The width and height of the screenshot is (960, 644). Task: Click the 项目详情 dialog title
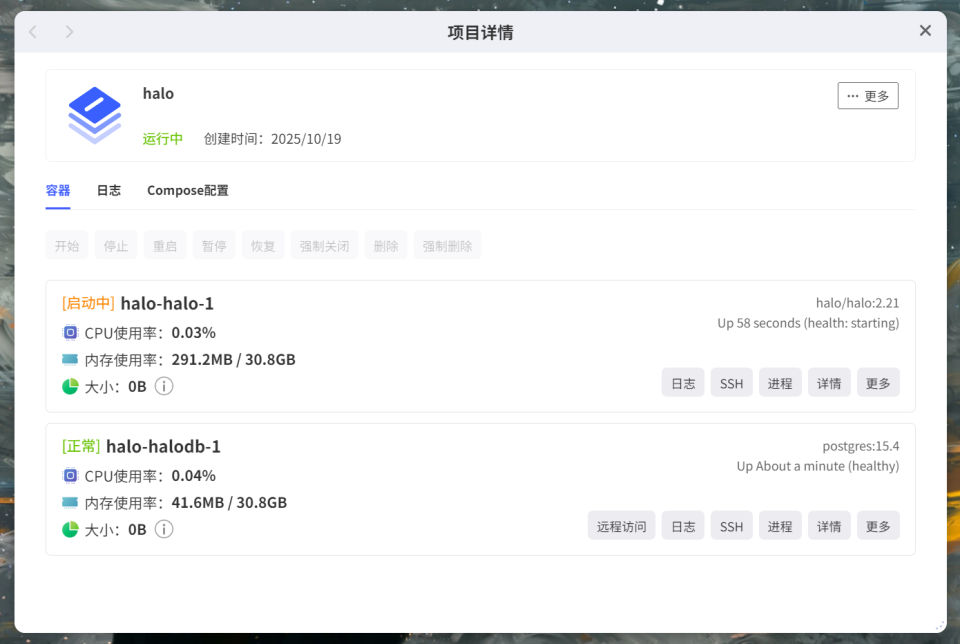click(481, 32)
